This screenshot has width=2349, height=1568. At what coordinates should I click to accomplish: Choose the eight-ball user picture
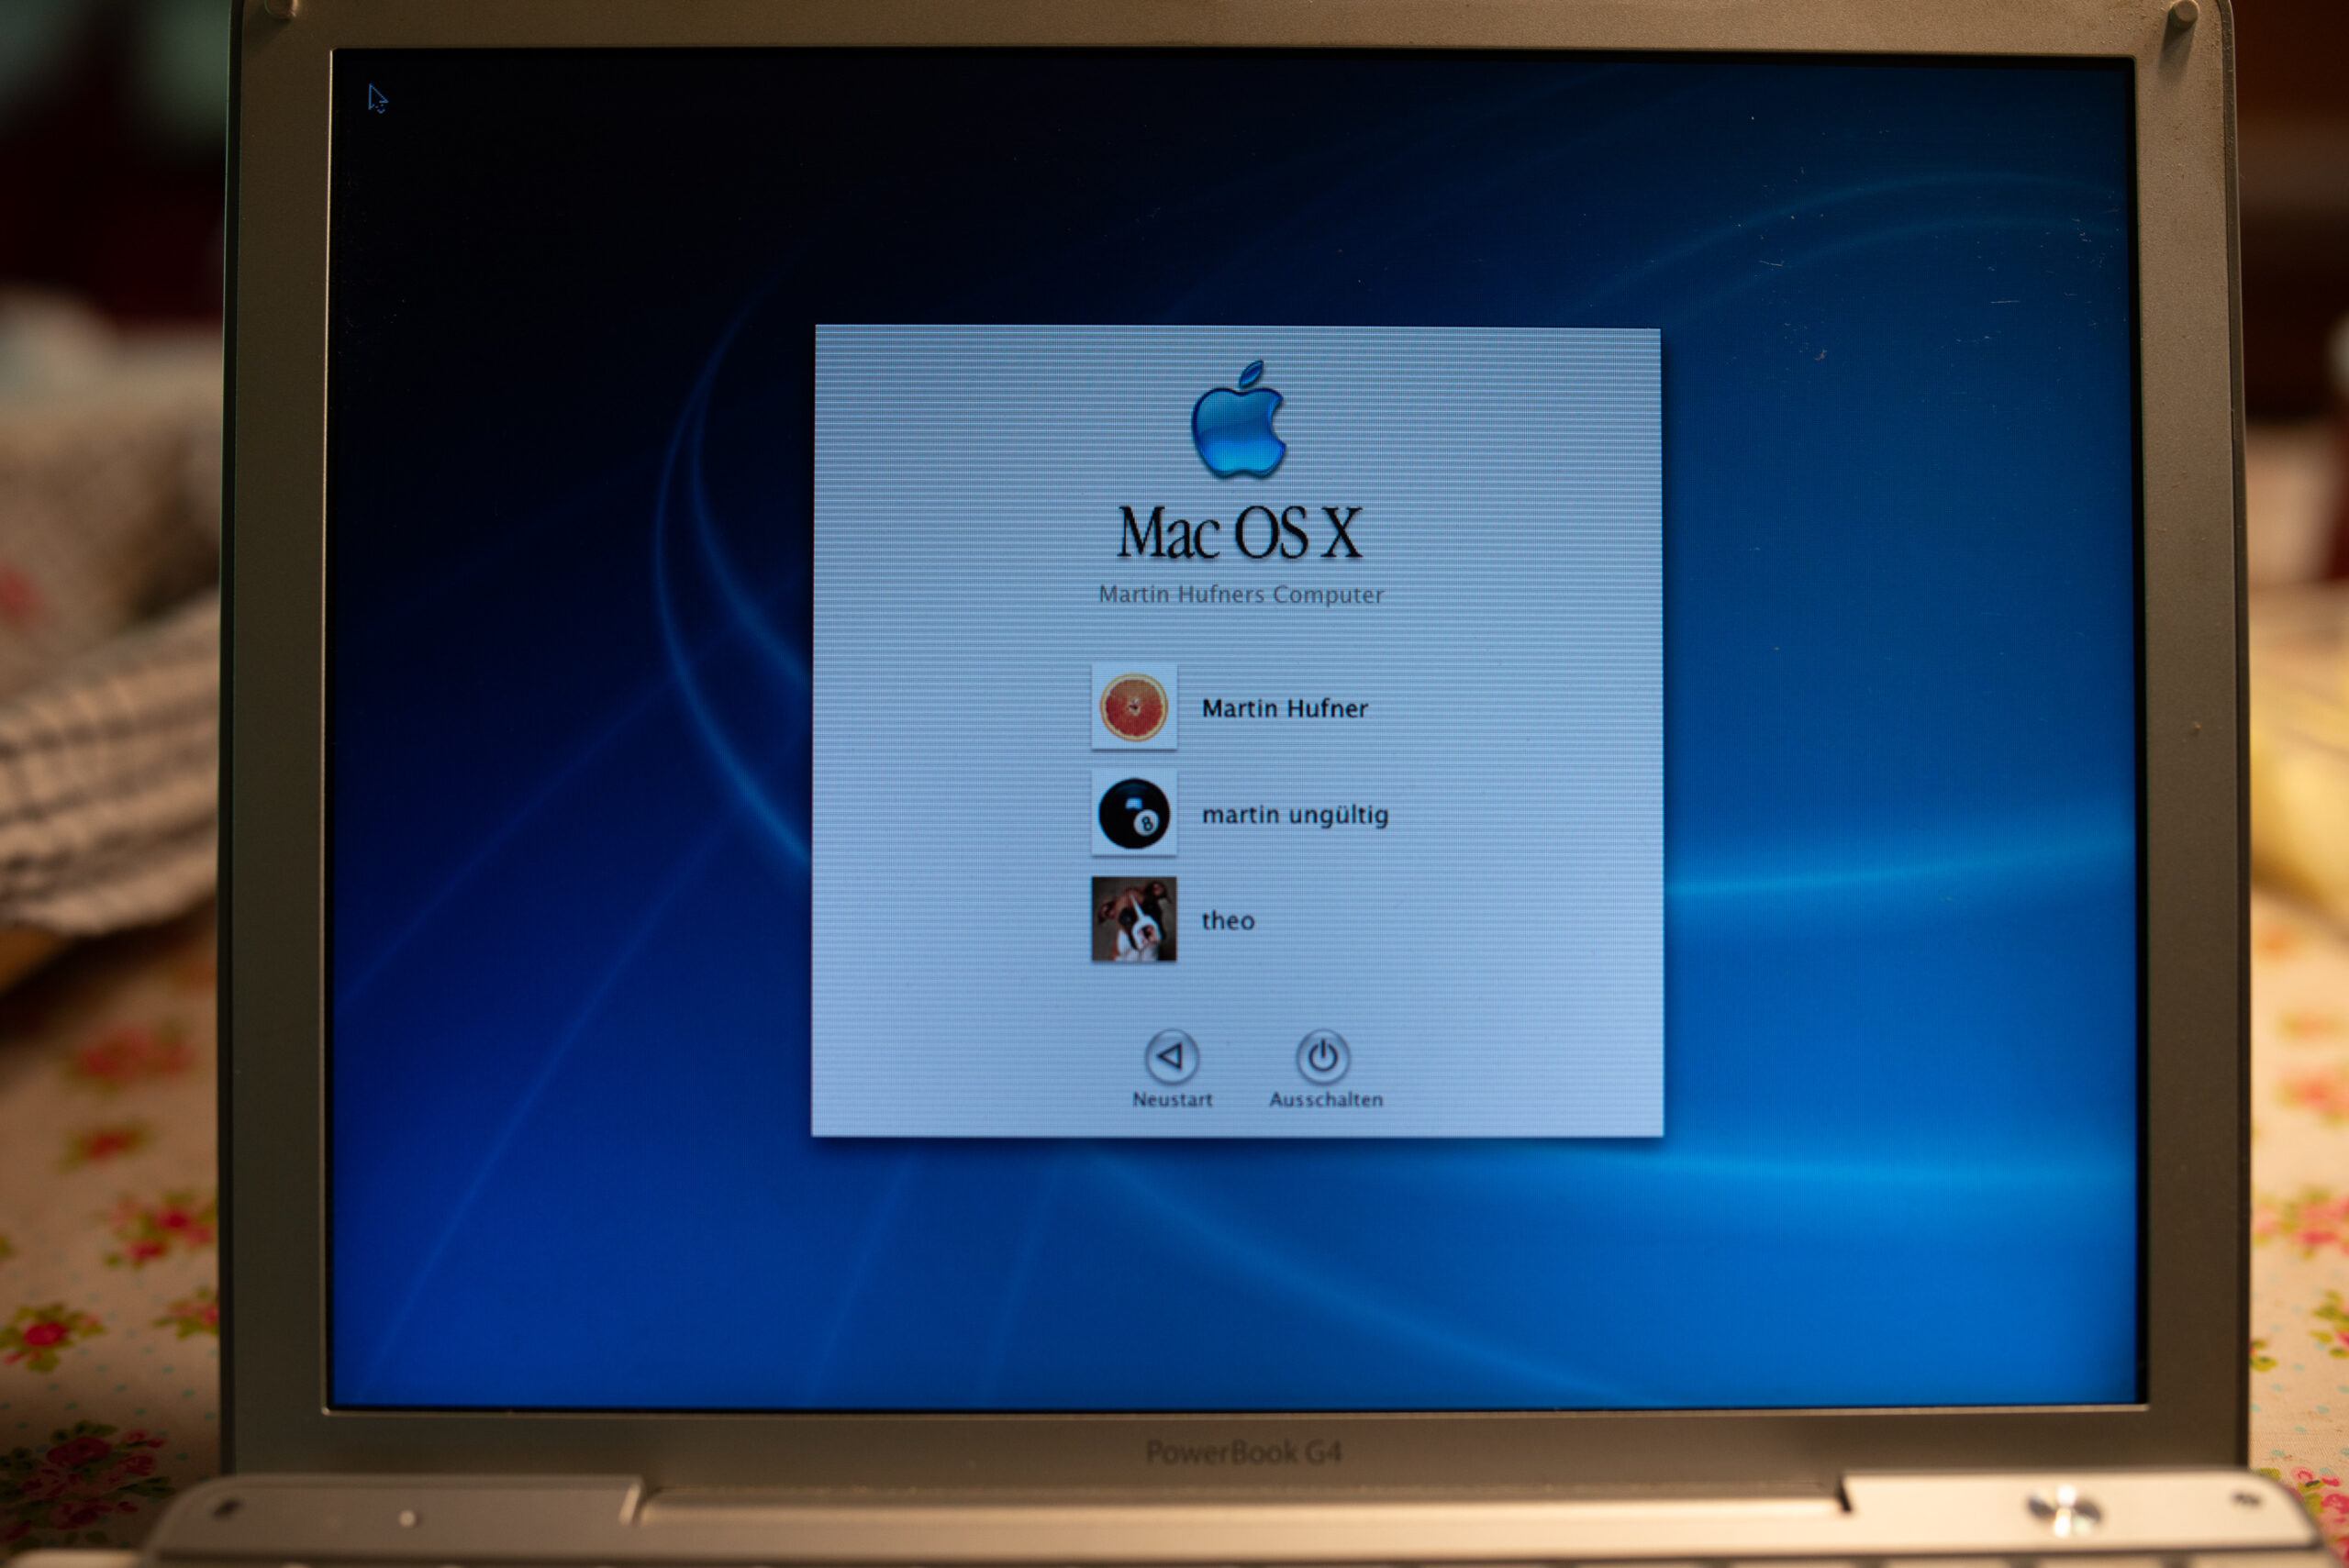pyautogui.click(x=1133, y=813)
